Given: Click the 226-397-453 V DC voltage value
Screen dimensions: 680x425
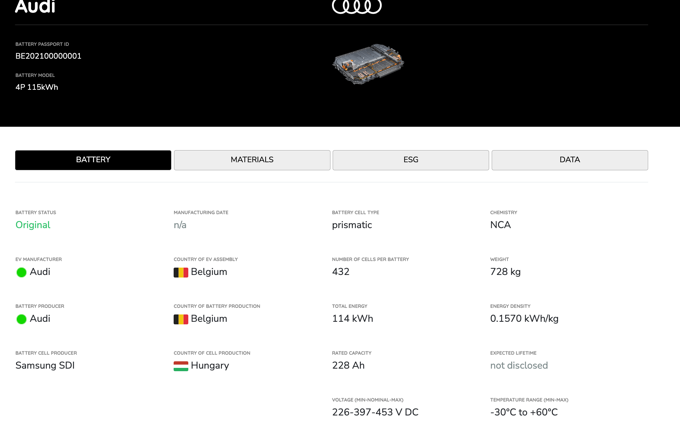Looking at the screenshot, I should click(375, 412).
